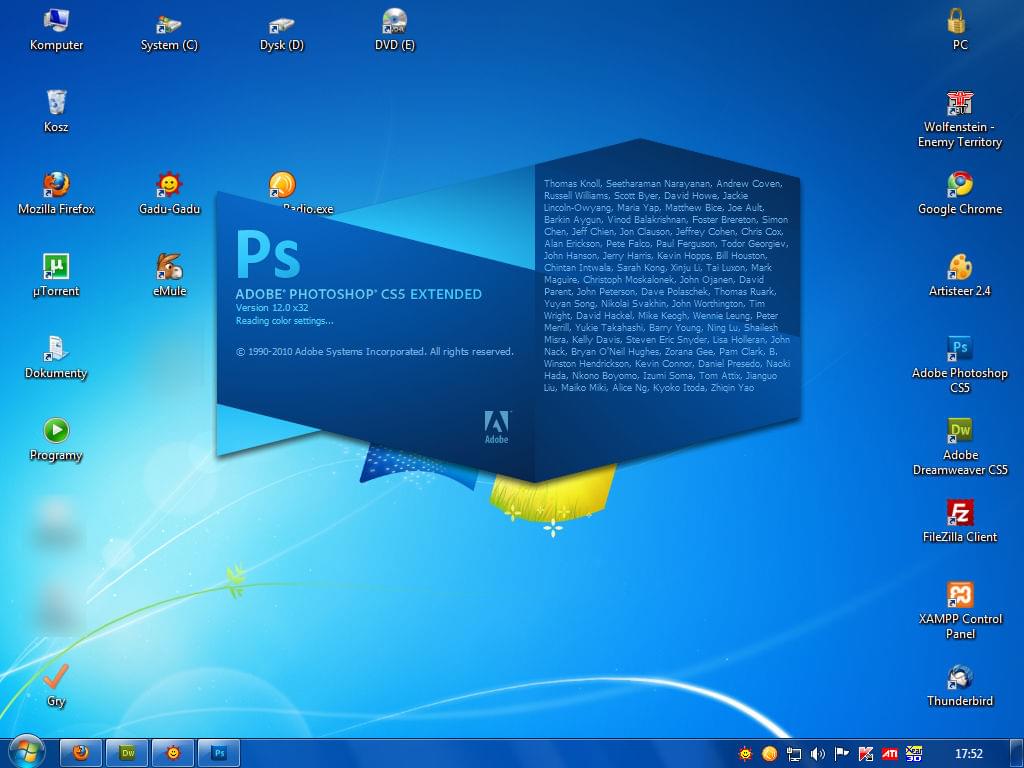Image resolution: width=1024 pixels, height=768 pixels.
Task: Open the Gadu-Gadu sun icon in system tray
Action: (745, 754)
